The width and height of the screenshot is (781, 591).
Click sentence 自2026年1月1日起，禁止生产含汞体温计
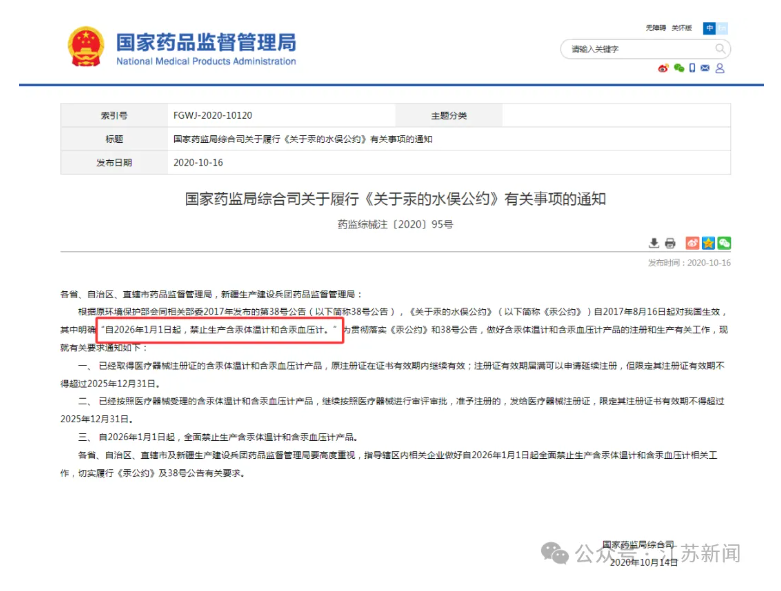point(220,330)
